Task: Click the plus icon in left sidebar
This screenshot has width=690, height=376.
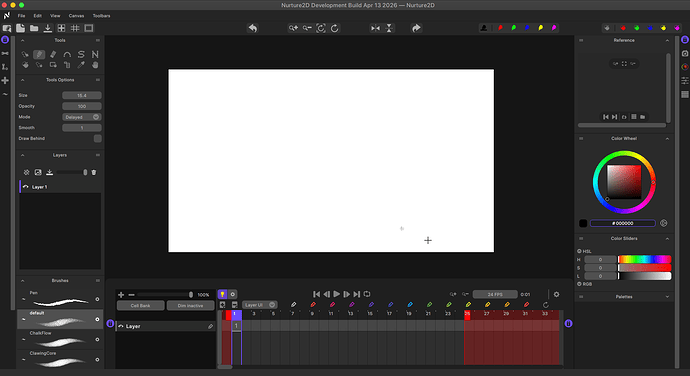Action: pyautogui.click(x=5, y=81)
